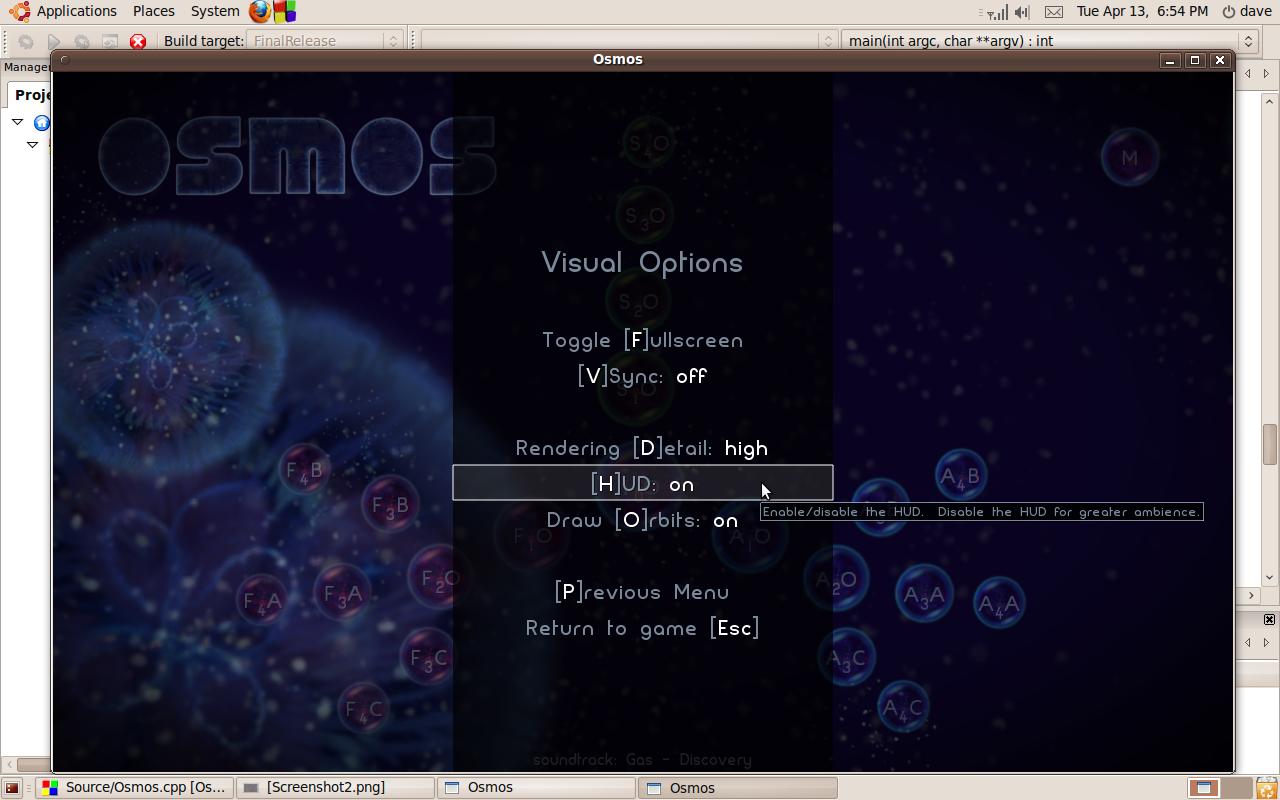Viewport: 1280px width, 800px height.
Task: Click editor tab scroll-left arrow at top right
Action: pyautogui.click(x=1248, y=75)
